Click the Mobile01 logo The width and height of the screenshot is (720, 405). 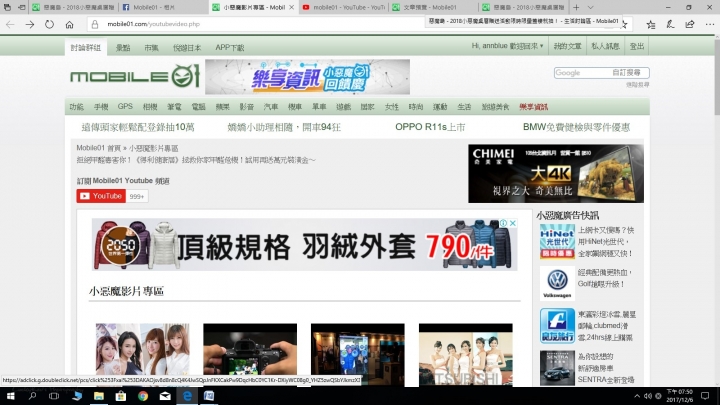tap(135, 76)
